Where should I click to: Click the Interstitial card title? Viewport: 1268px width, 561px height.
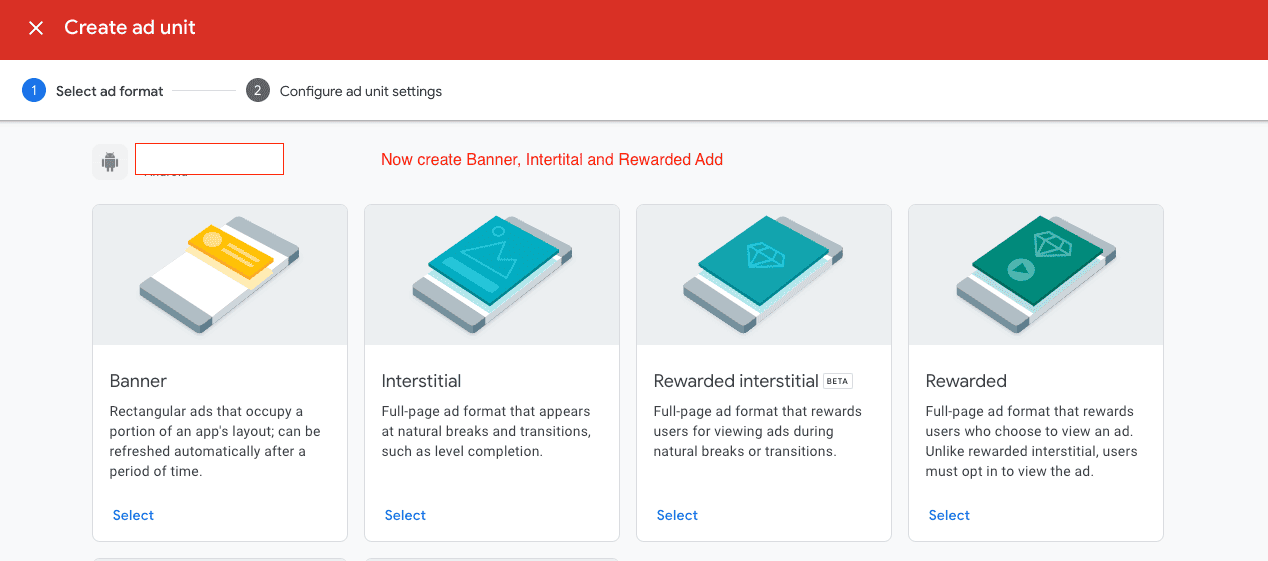[x=421, y=381]
